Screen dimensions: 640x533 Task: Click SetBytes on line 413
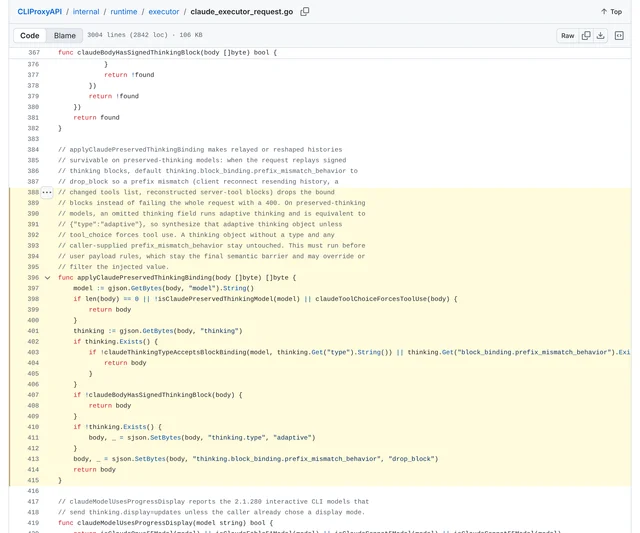click(150, 459)
